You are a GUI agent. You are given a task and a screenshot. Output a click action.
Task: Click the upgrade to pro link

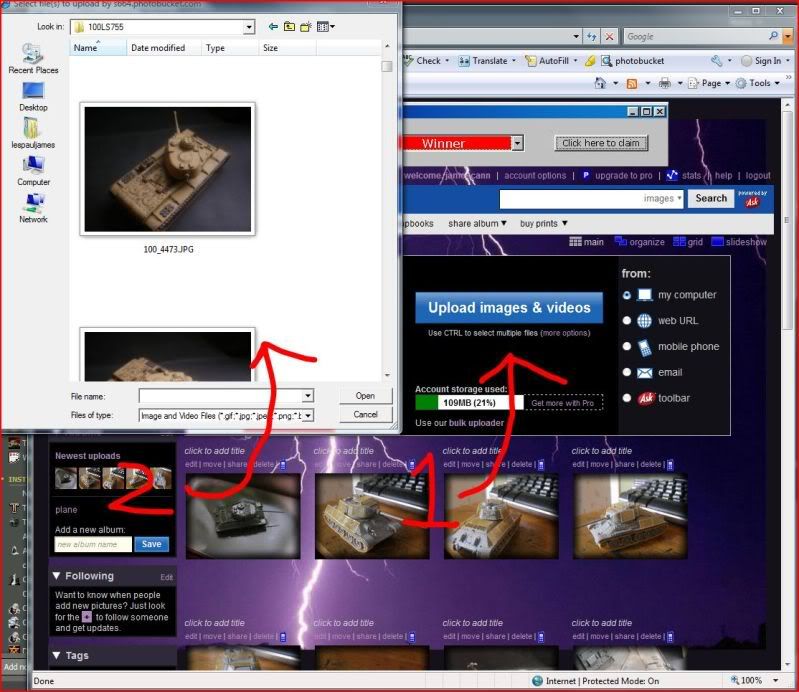(623, 175)
